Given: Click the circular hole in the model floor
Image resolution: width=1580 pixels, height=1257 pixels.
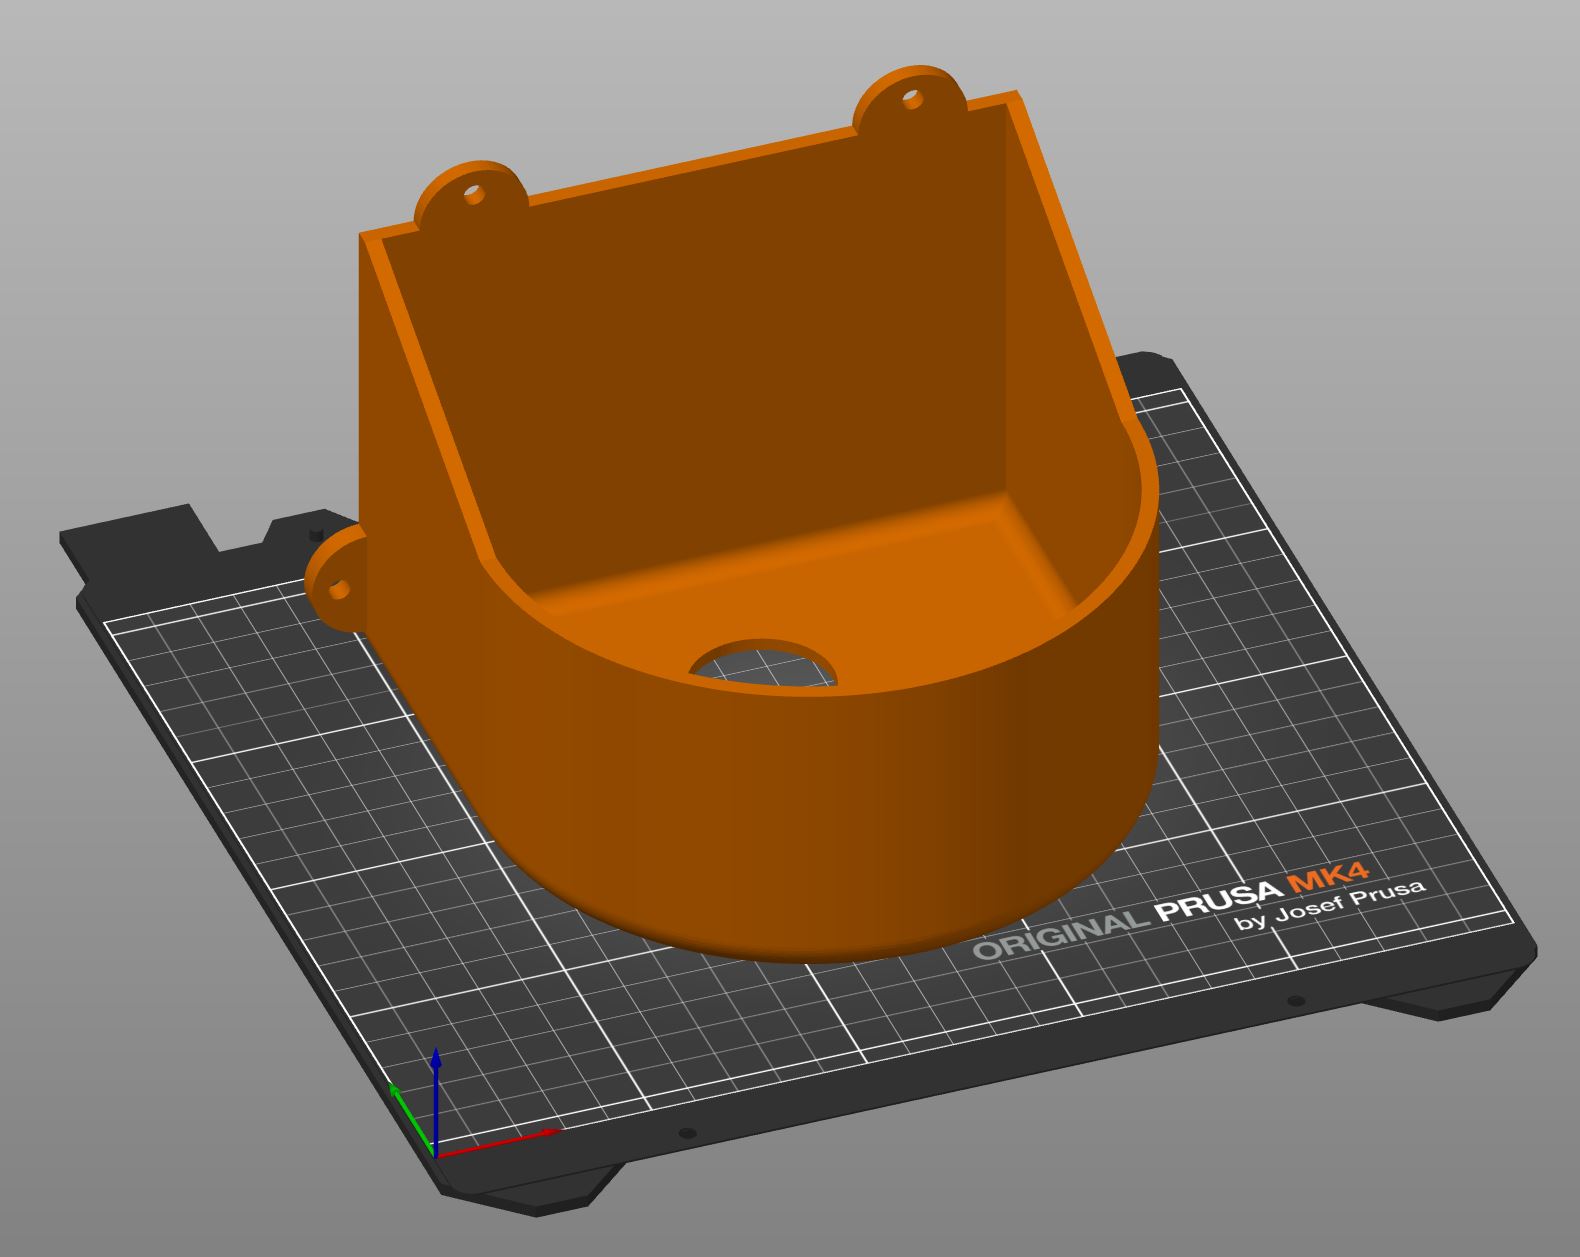Looking at the screenshot, I should (x=765, y=664).
